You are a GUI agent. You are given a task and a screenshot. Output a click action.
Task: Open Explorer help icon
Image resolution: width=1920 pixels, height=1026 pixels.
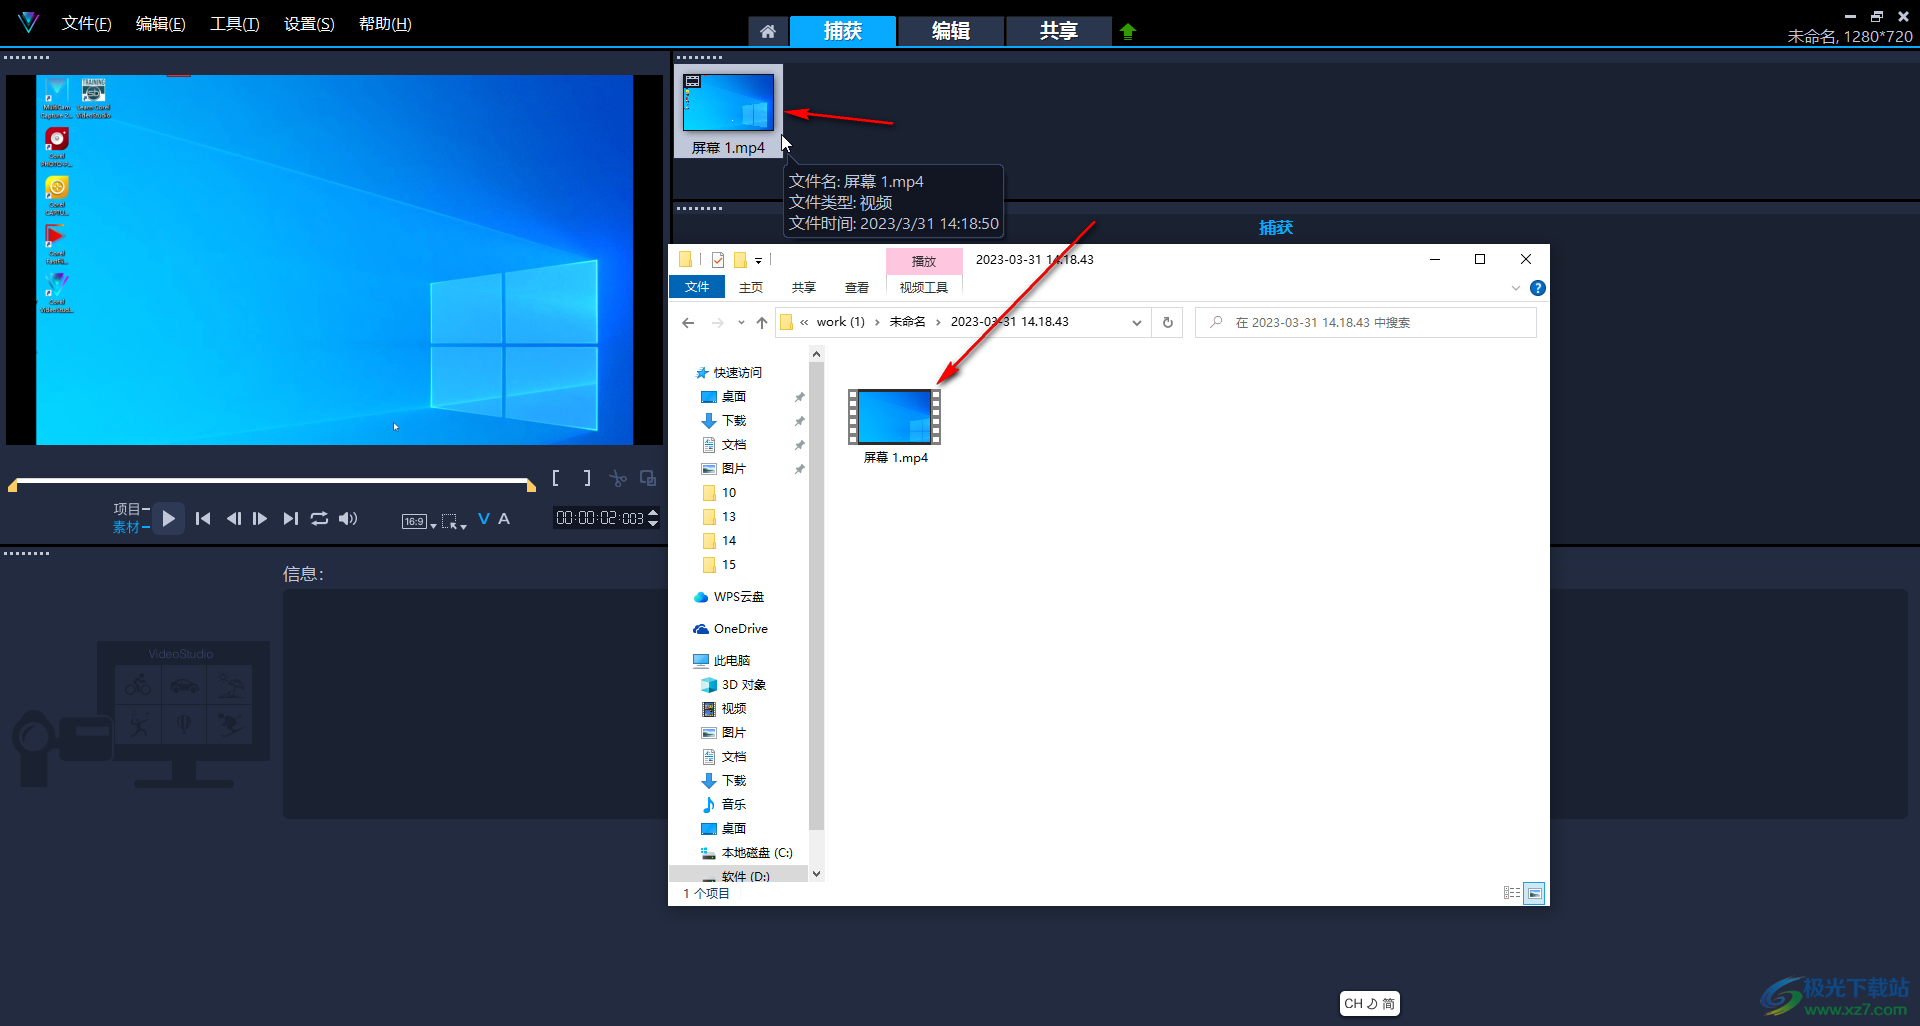click(1538, 288)
